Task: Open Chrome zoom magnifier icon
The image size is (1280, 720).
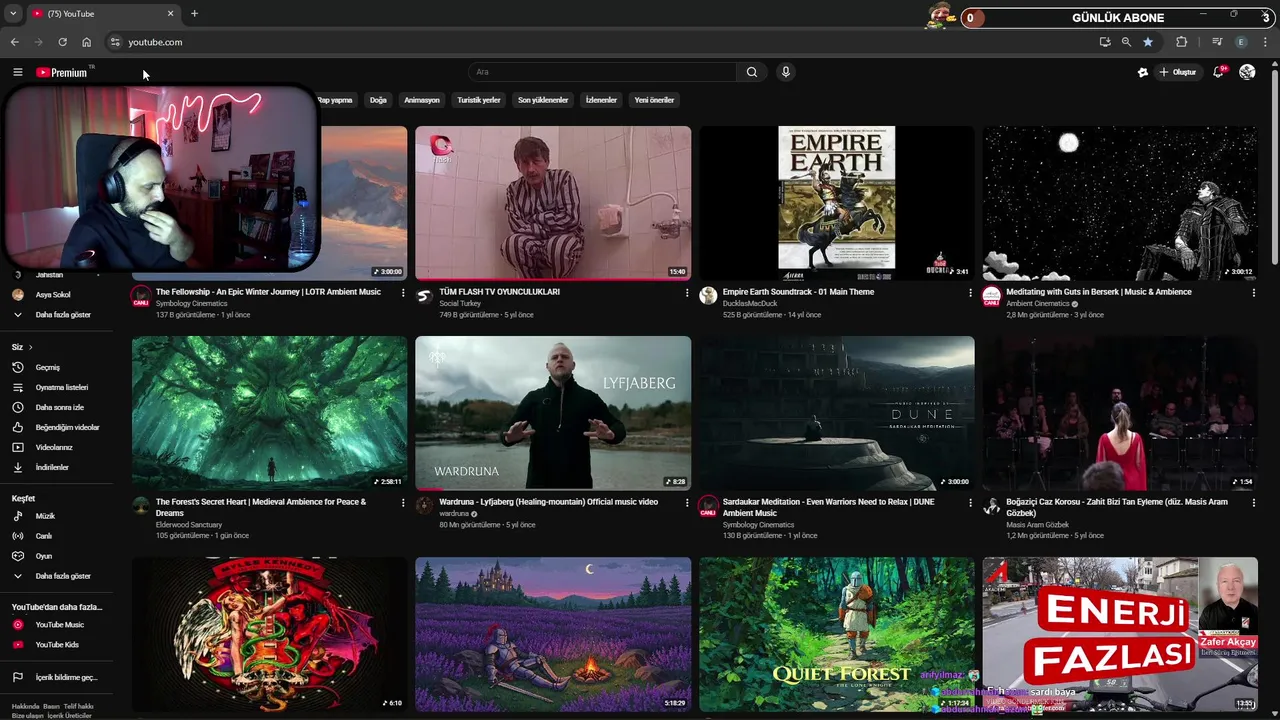Action: [x=1126, y=42]
